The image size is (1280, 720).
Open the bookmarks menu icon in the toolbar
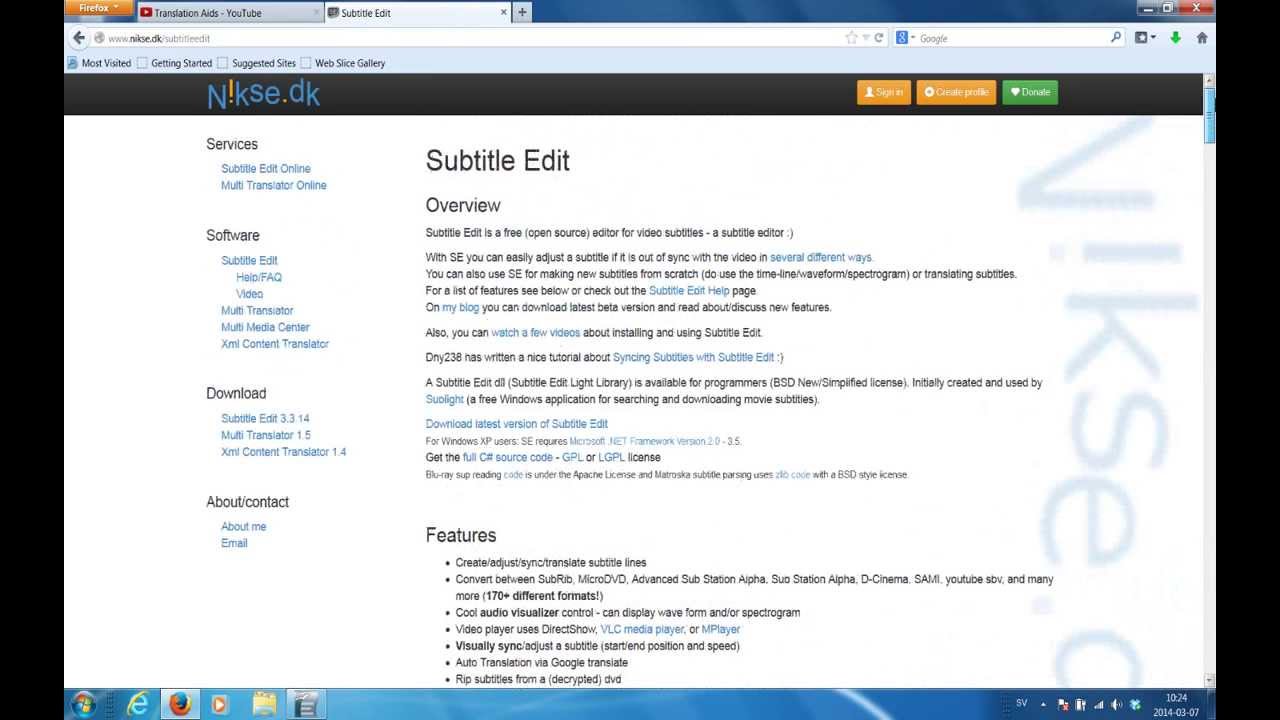[x=1145, y=38]
